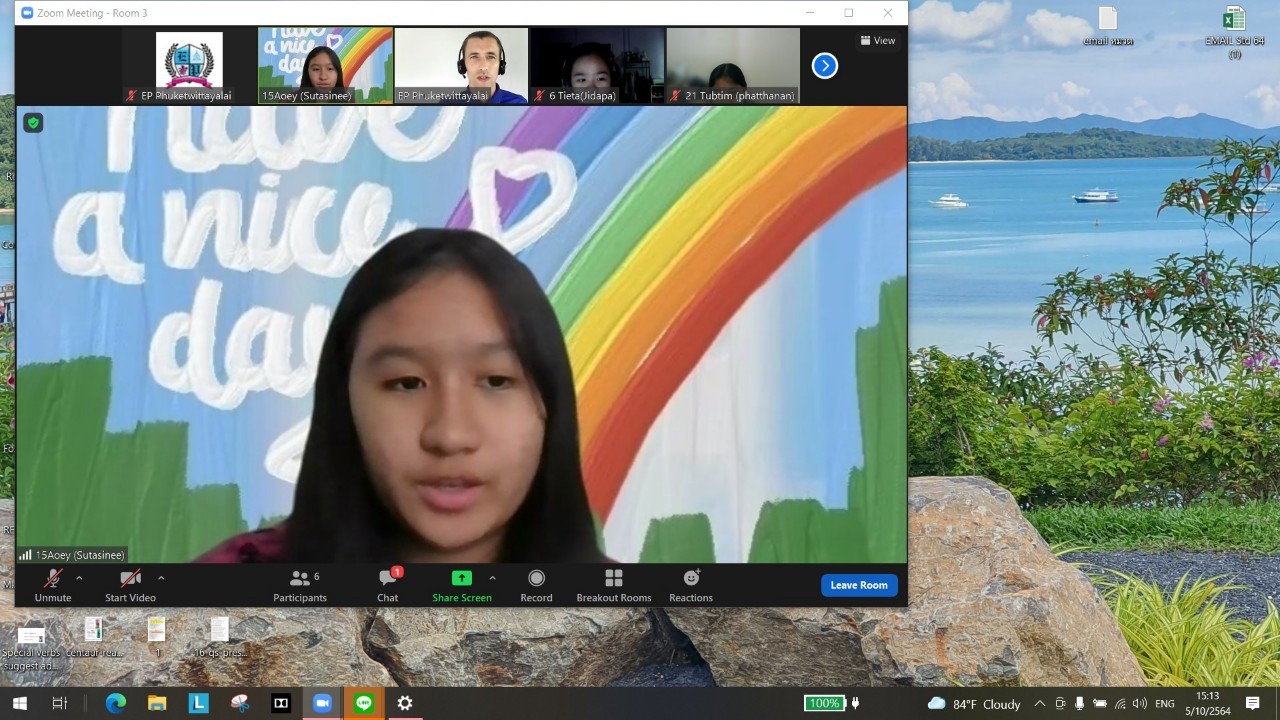
Task: Open the email text file on desktop
Action: [1107, 27]
